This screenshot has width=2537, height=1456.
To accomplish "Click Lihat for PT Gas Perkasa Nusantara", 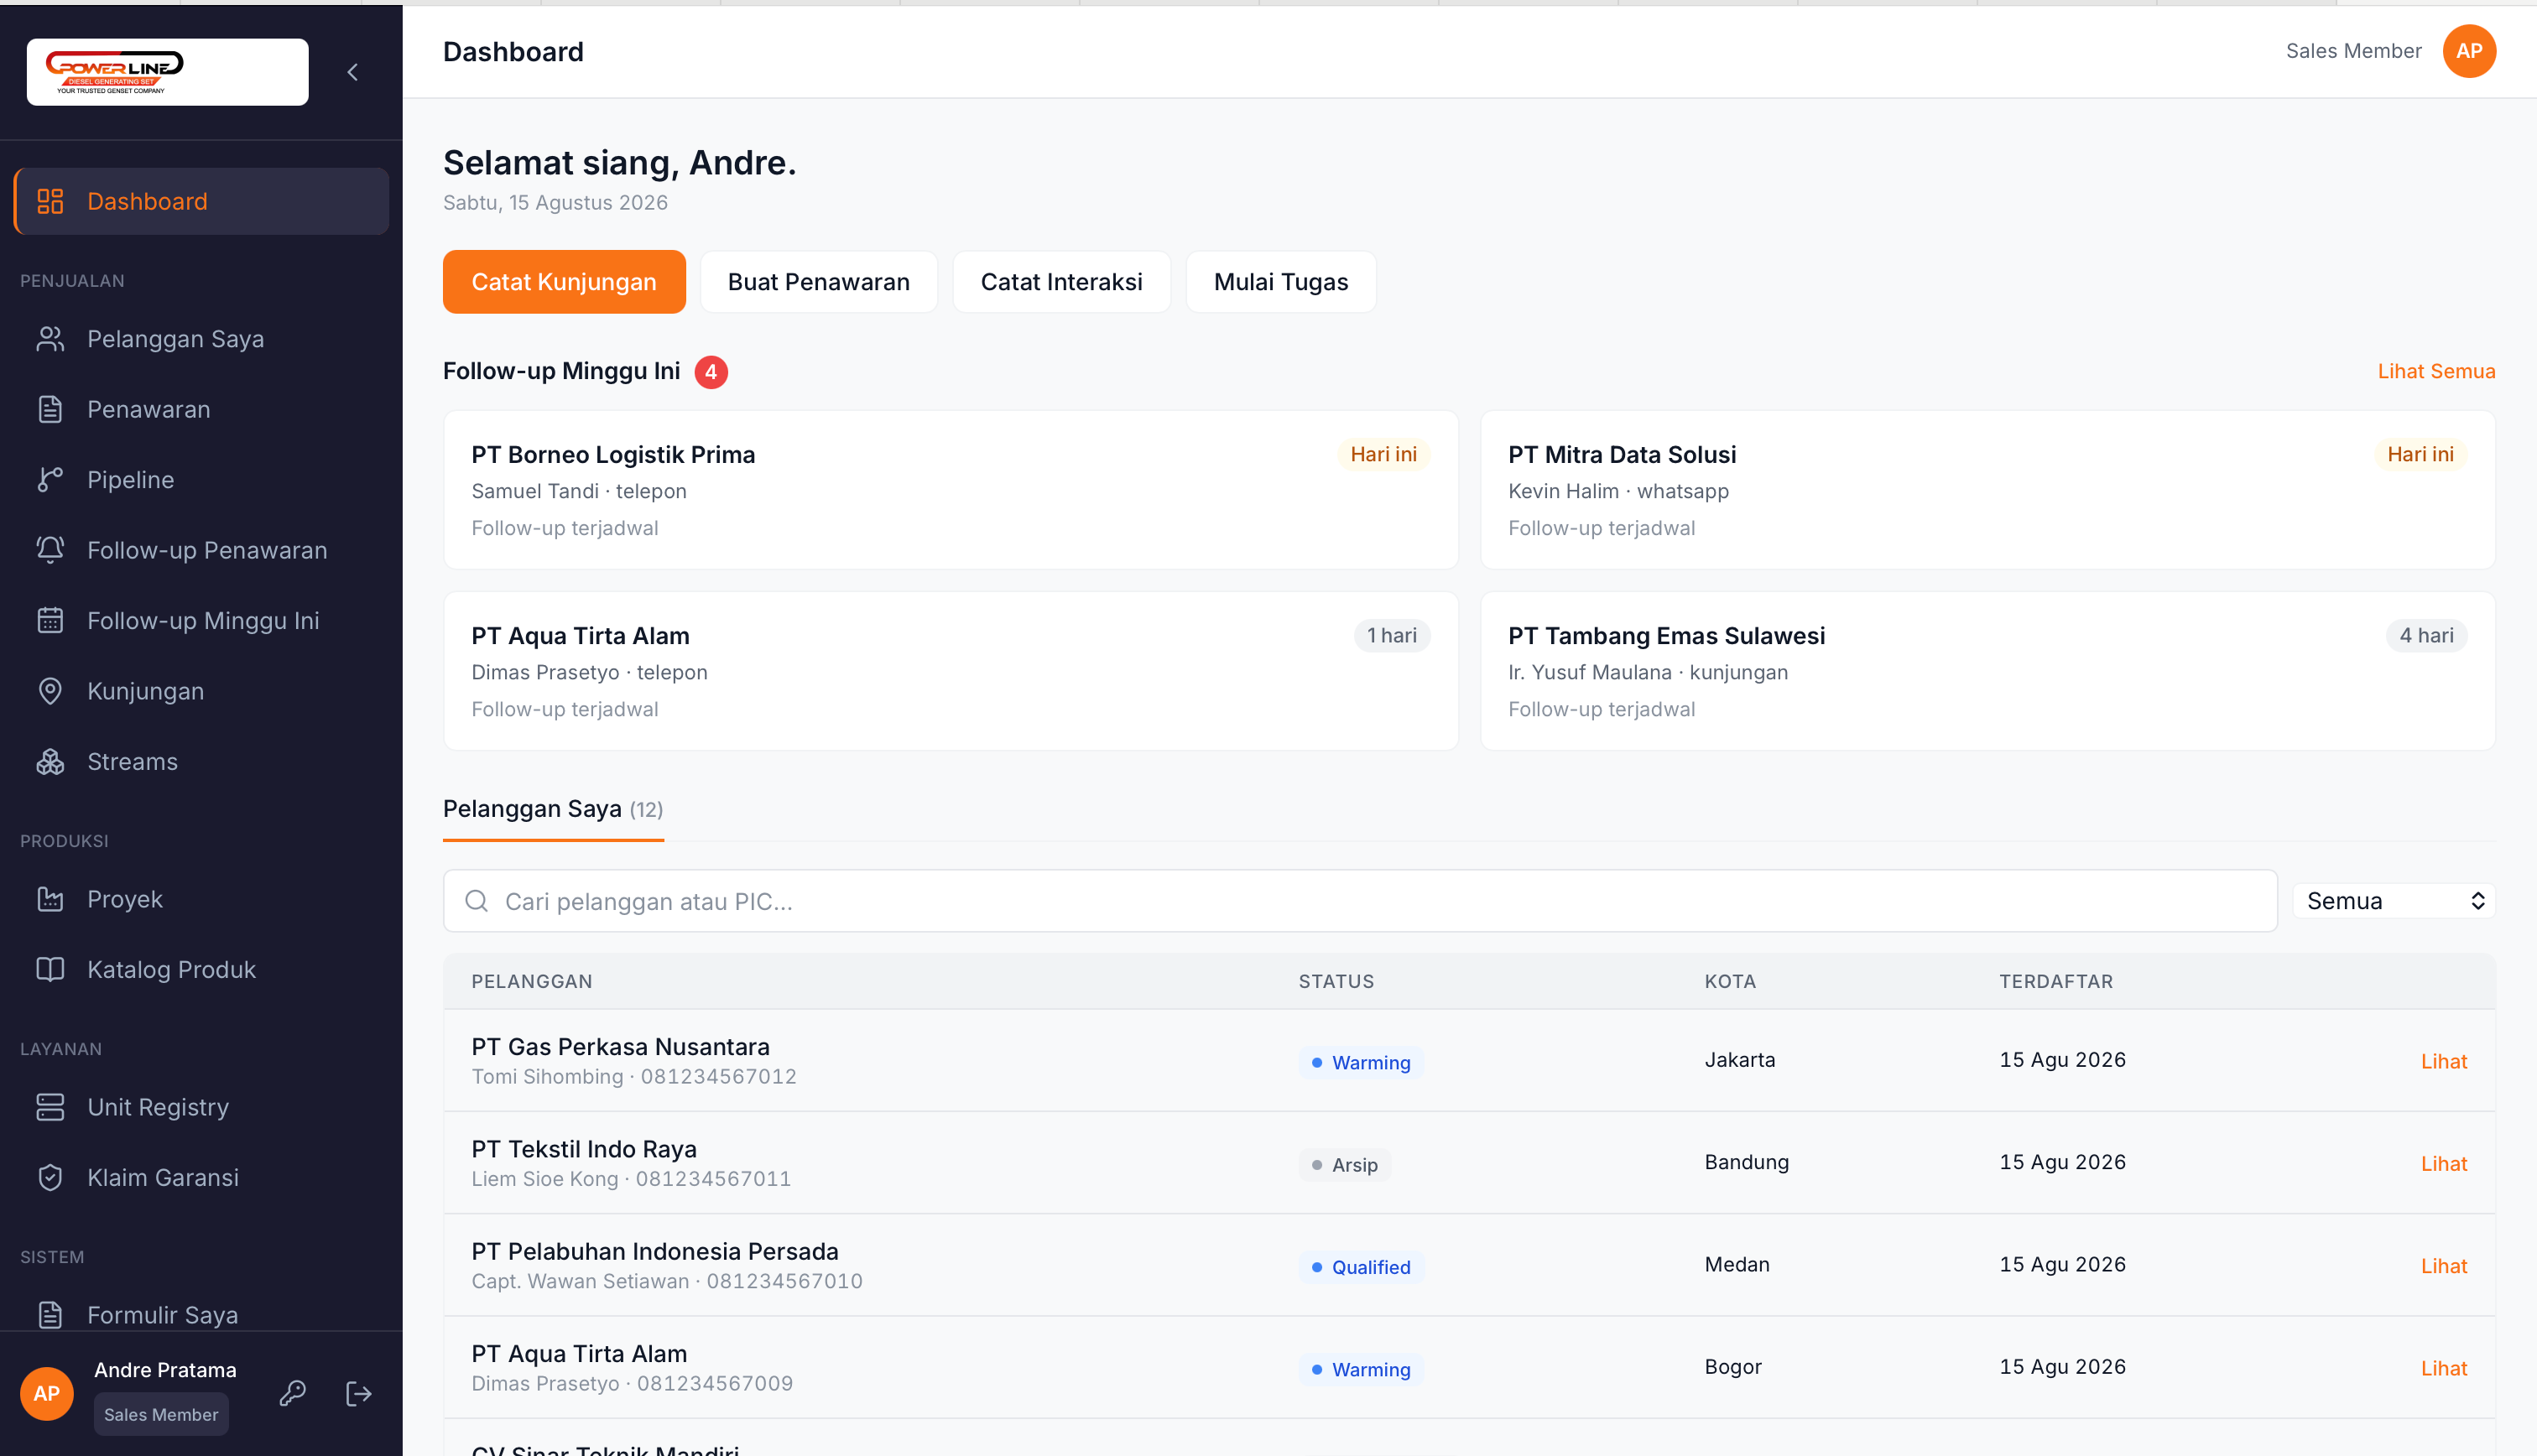I will tap(2443, 1061).
